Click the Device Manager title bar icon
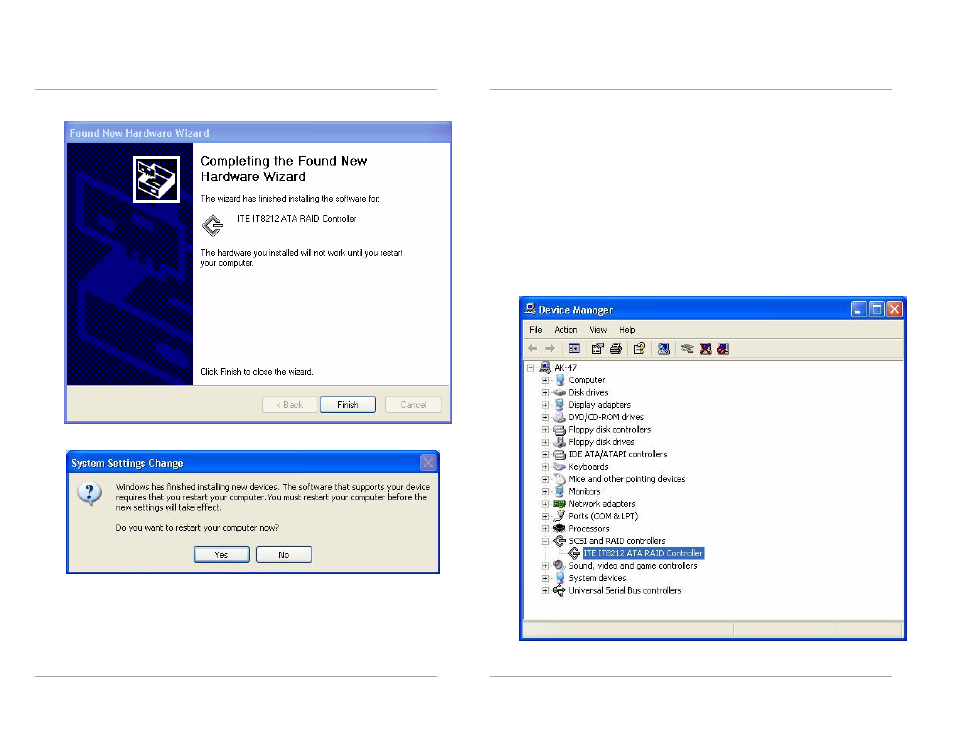The height and width of the screenshot is (737, 954). [x=531, y=309]
